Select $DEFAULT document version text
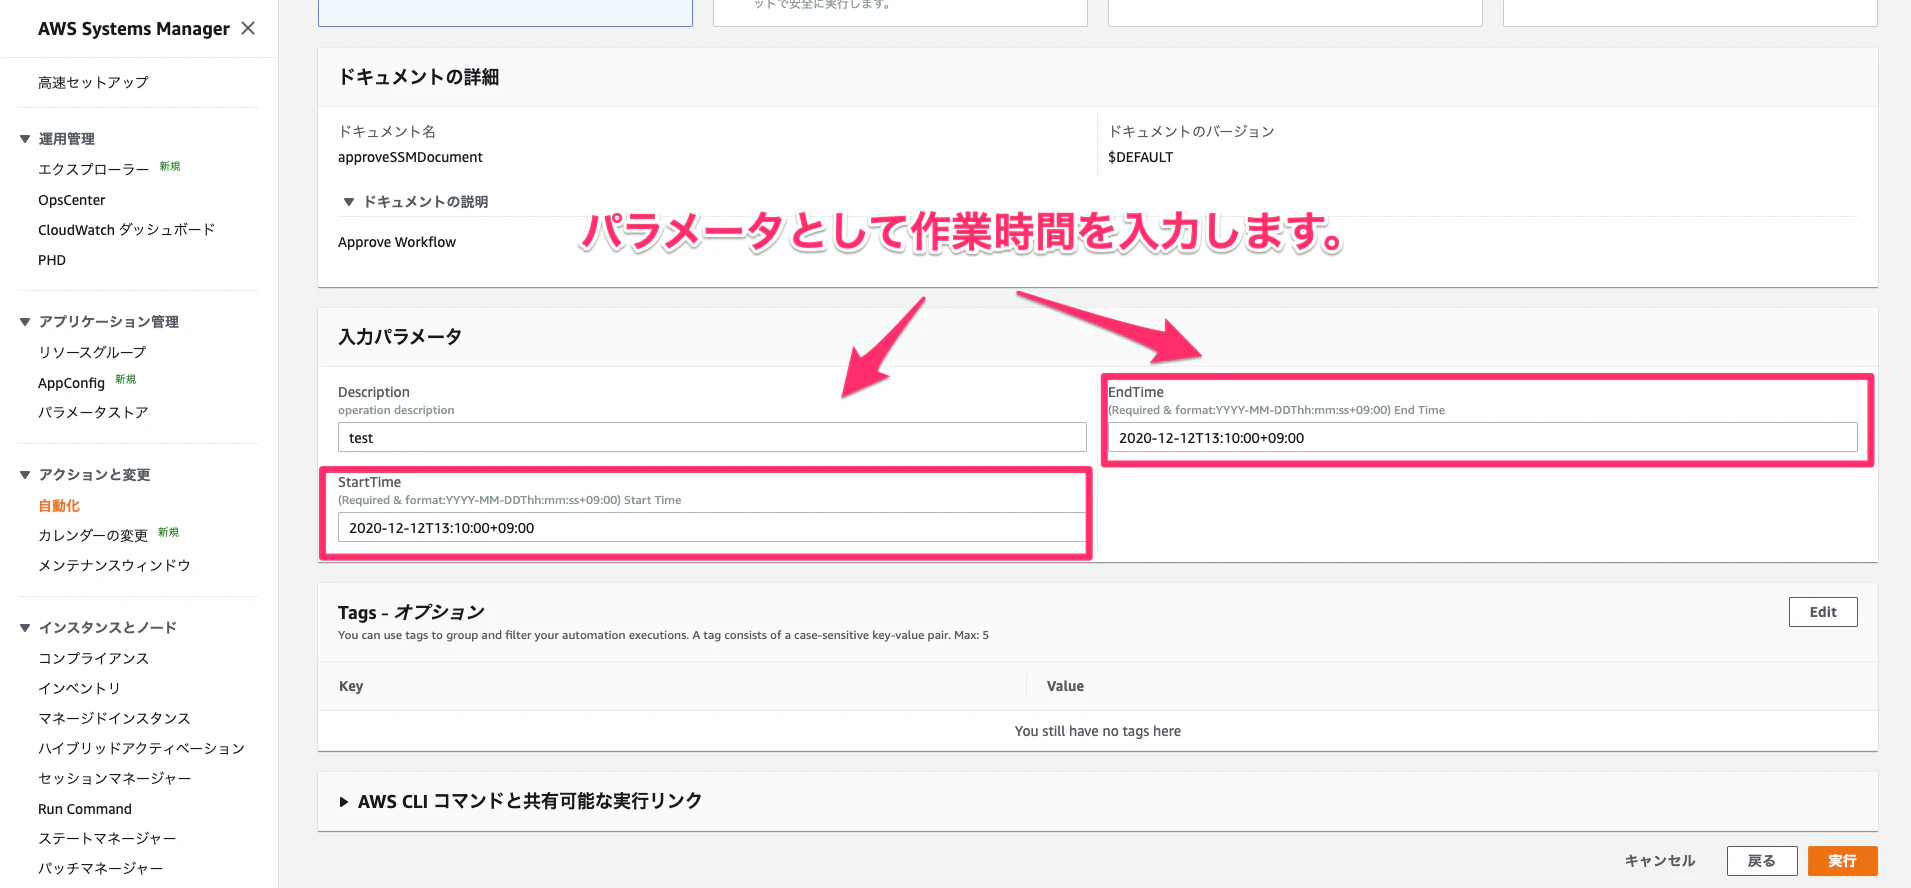1911x888 pixels. click(x=1140, y=157)
